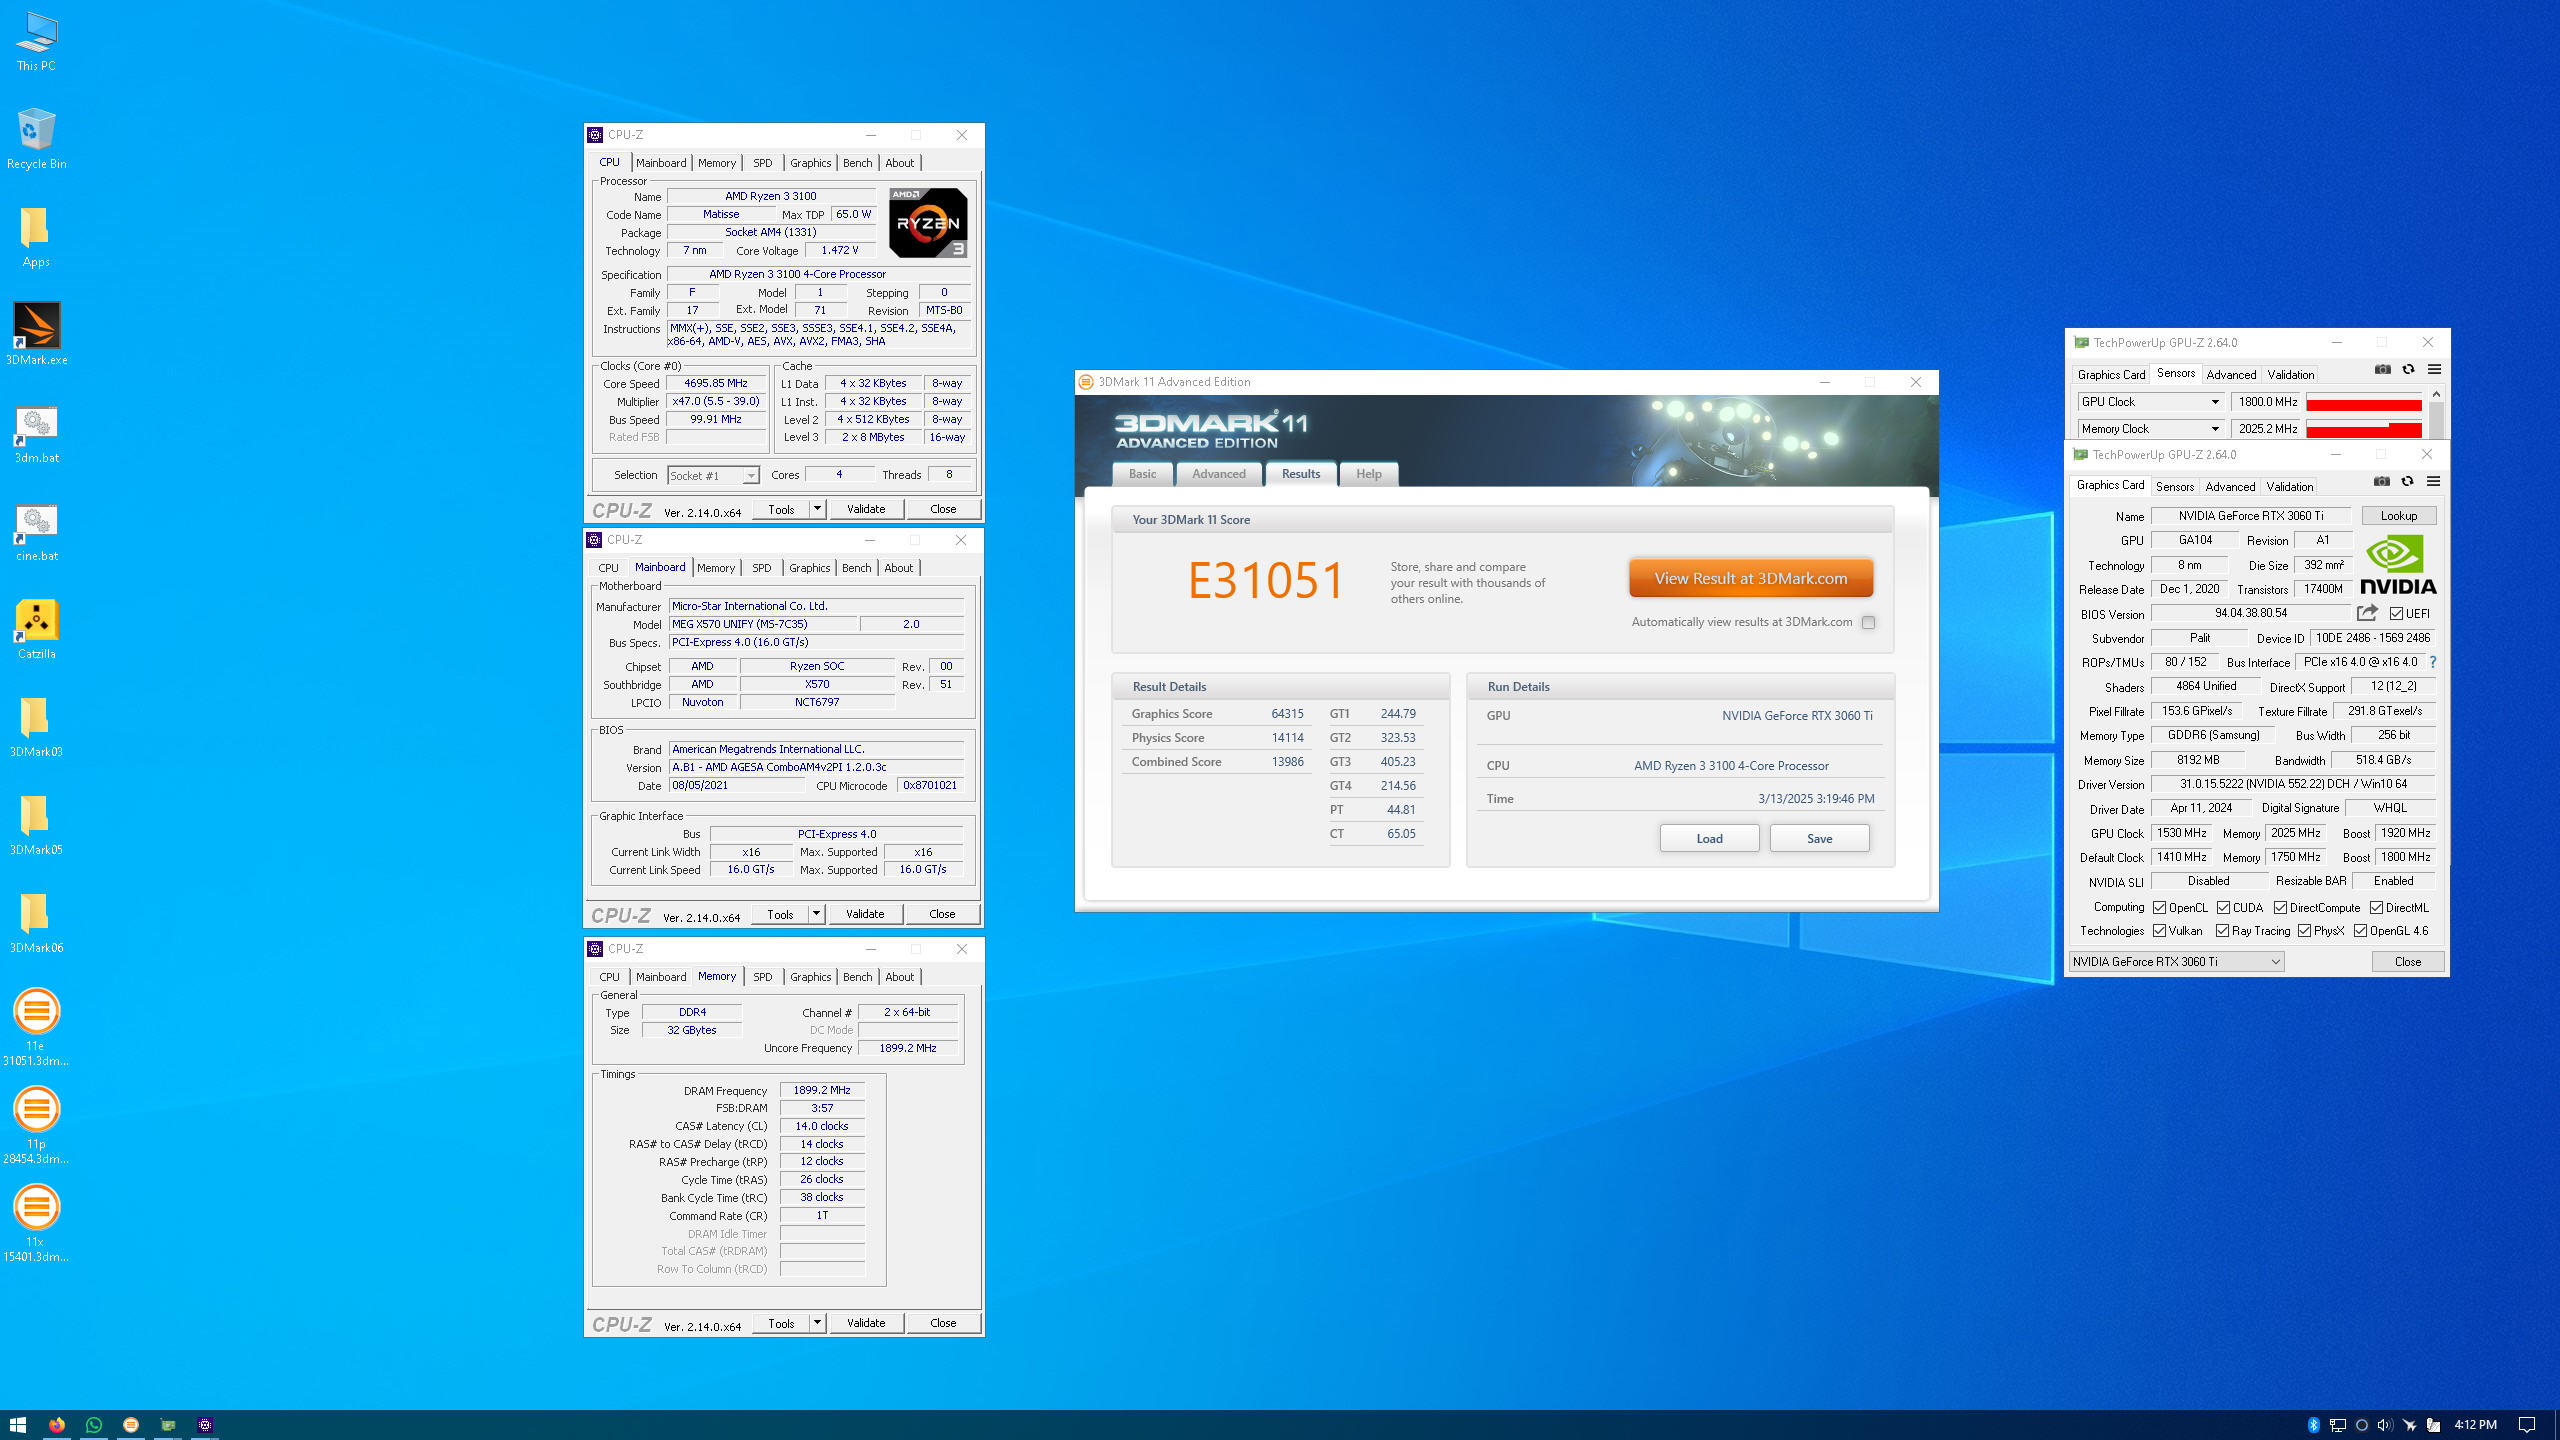
Task: Select the Catzilla desktop shortcut
Action: pyautogui.click(x=36, y=630)
